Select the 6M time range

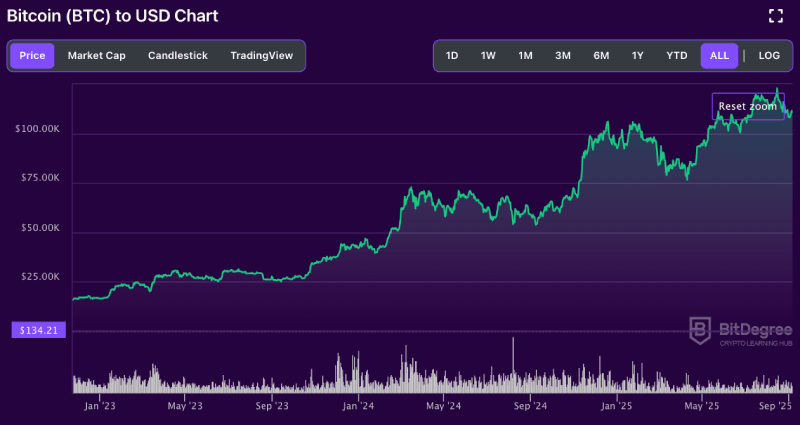601,56
